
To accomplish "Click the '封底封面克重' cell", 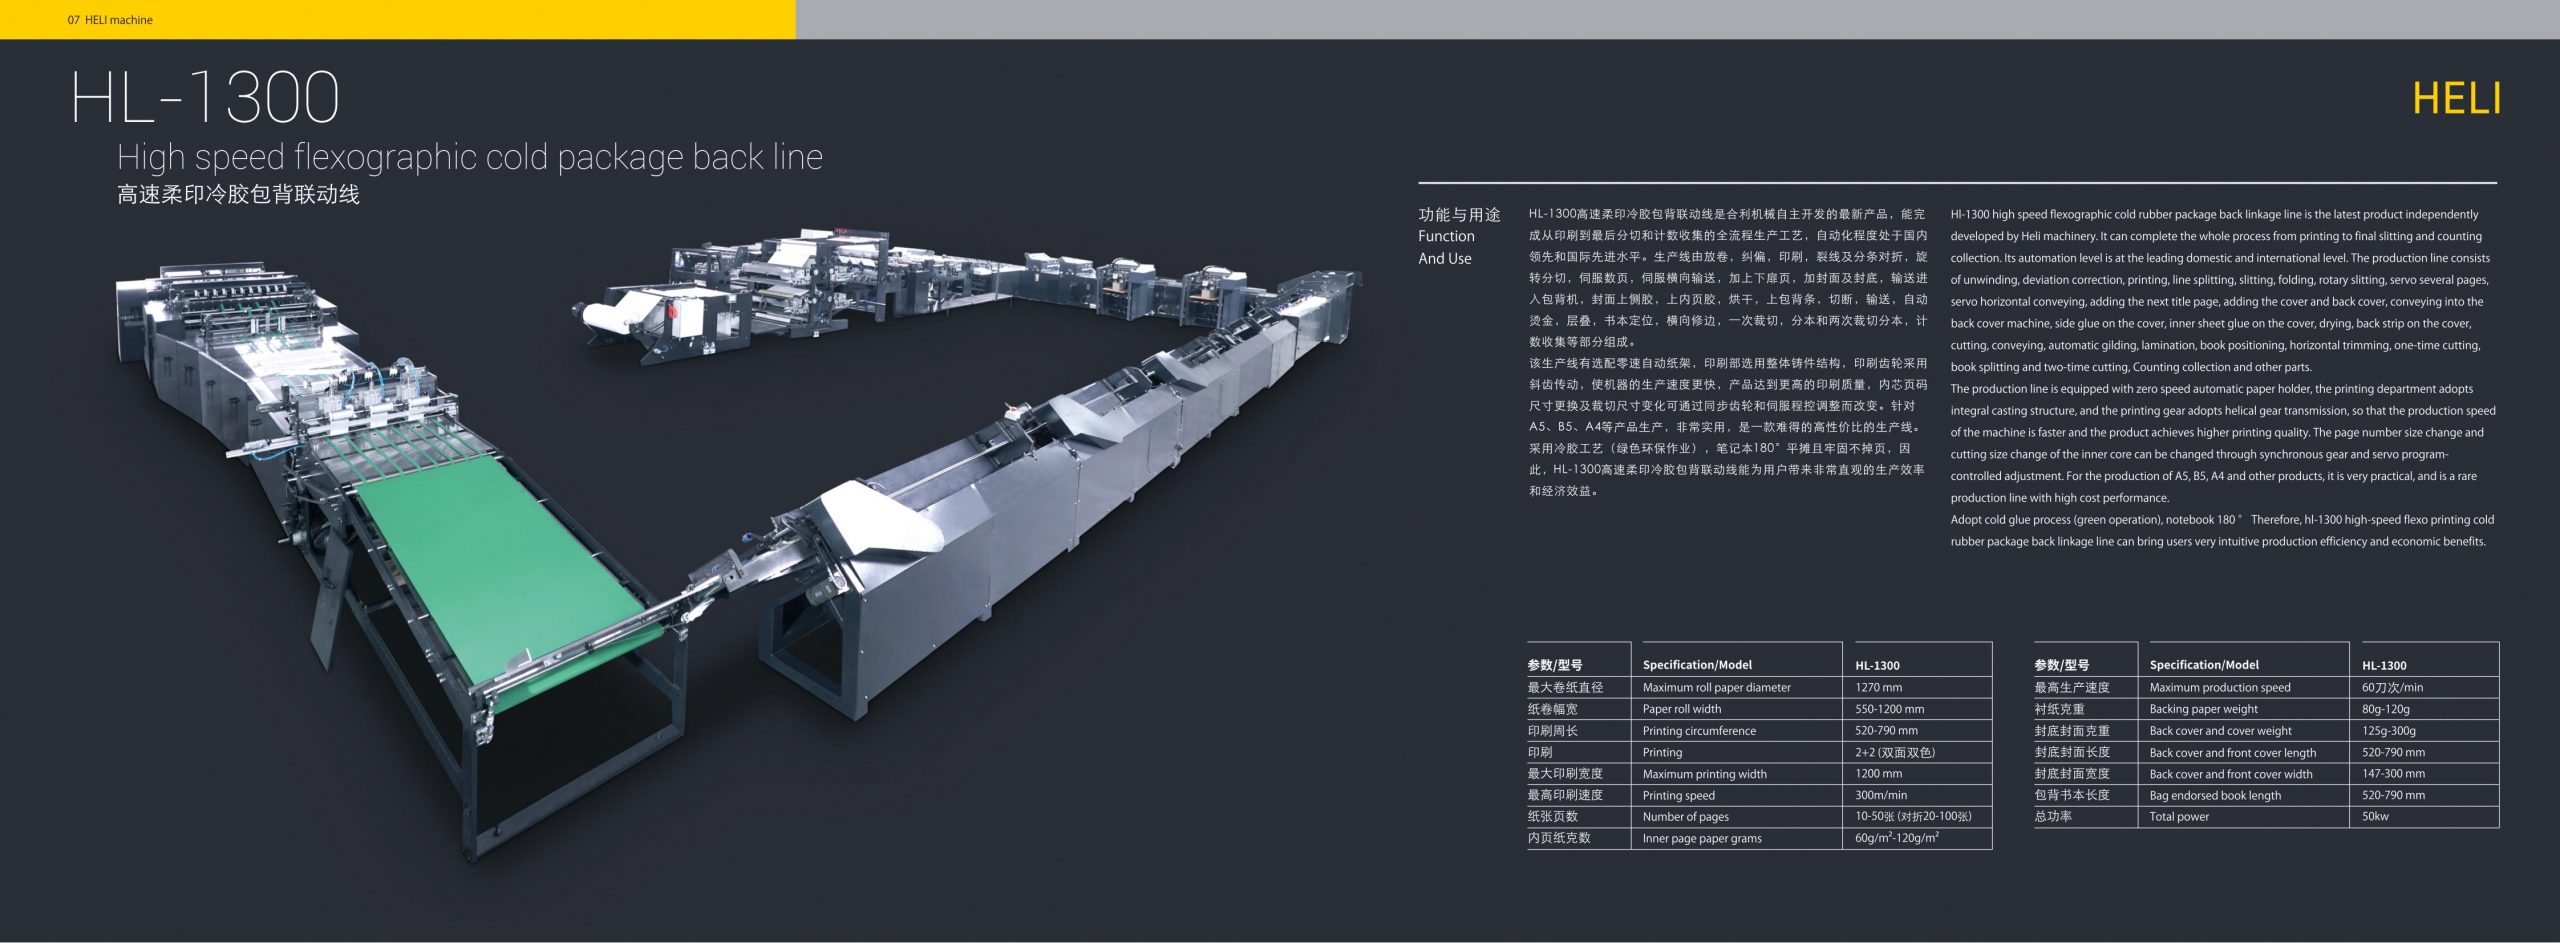I will 2071,731.
